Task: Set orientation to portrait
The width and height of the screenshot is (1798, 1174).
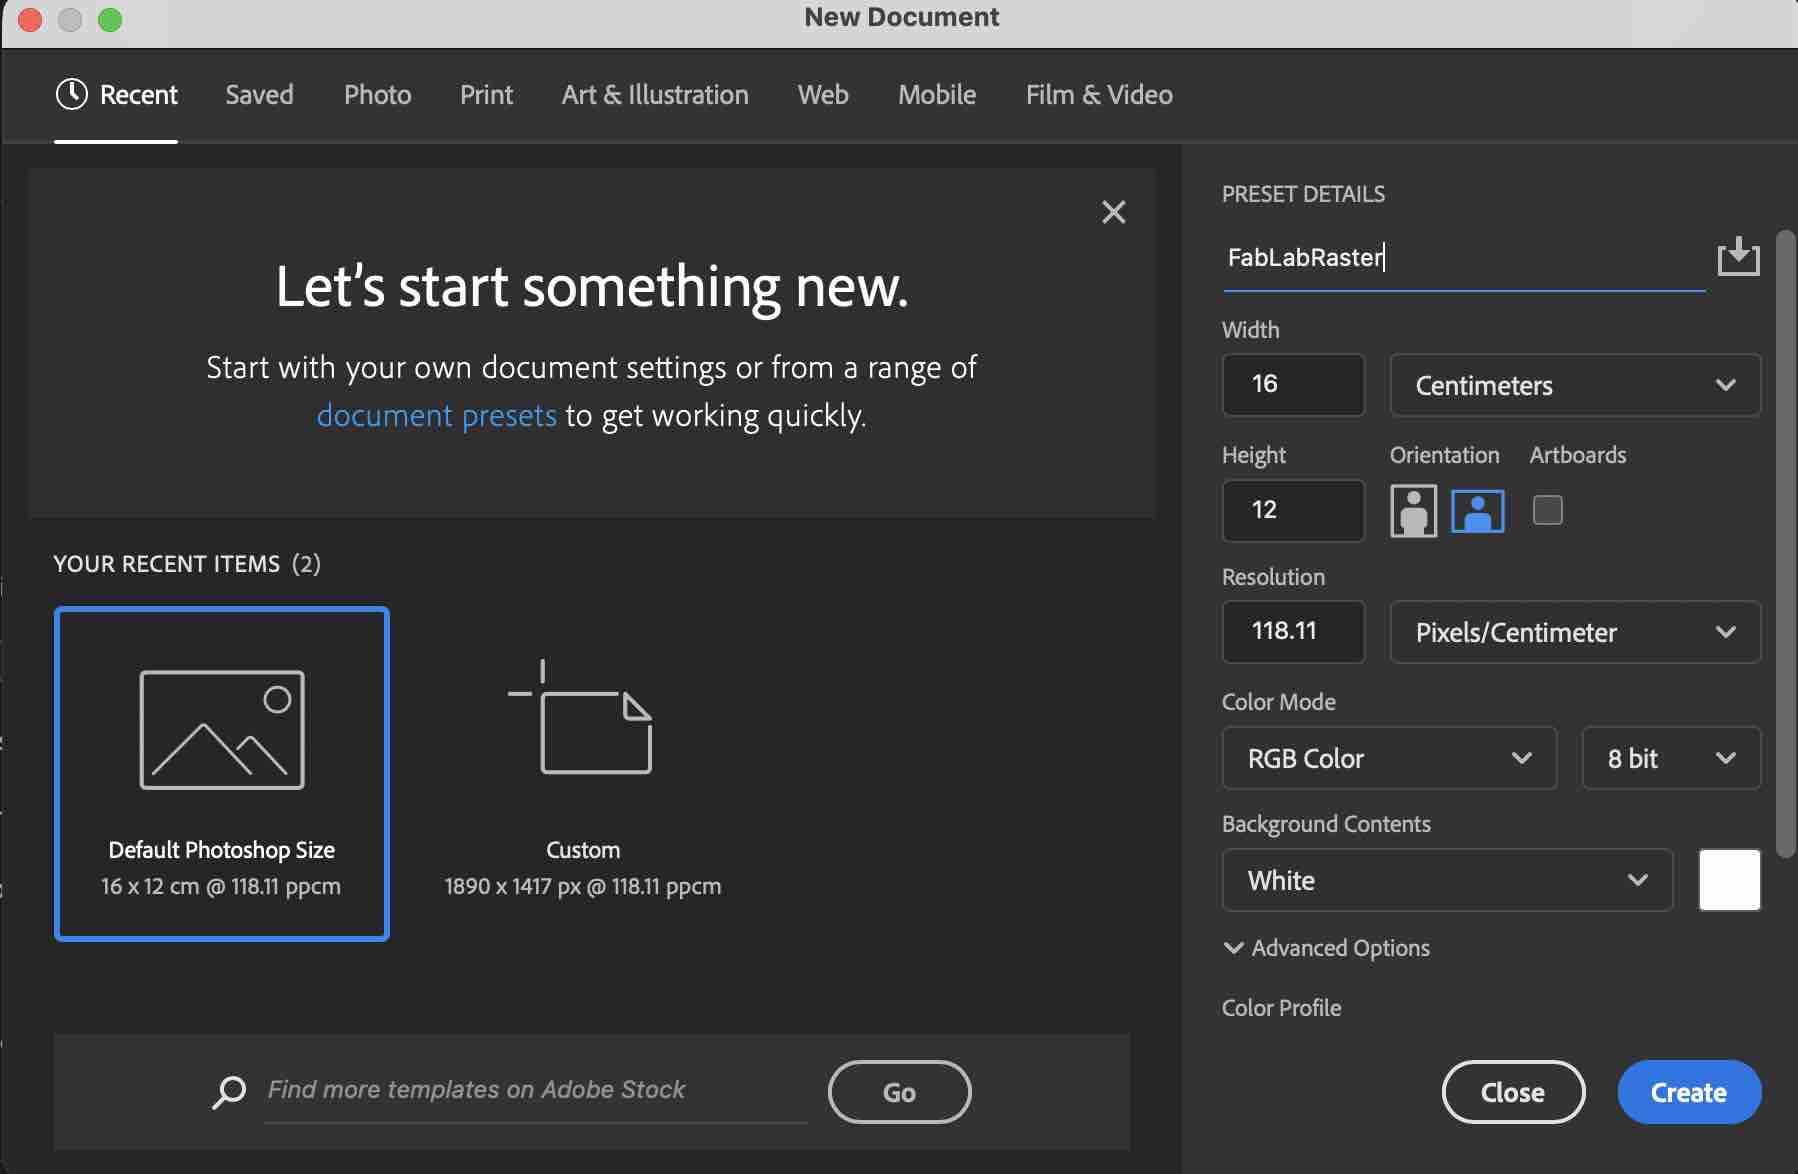Action: pos(1413,511)
